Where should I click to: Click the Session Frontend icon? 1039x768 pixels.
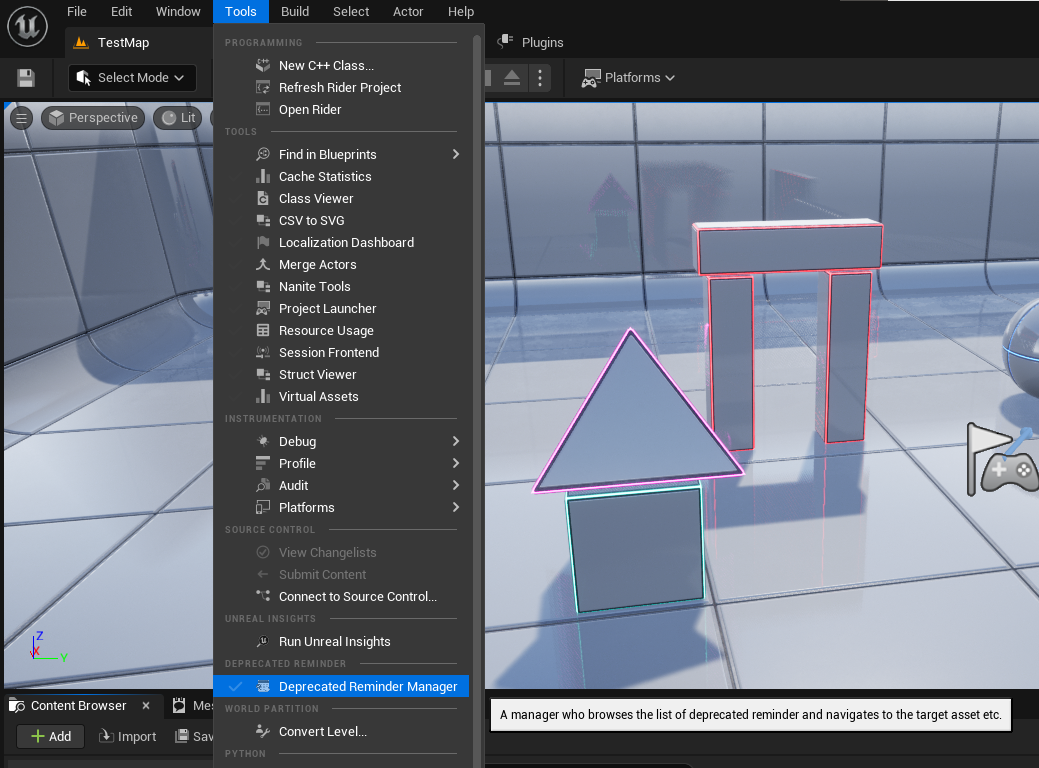(263, 353)
